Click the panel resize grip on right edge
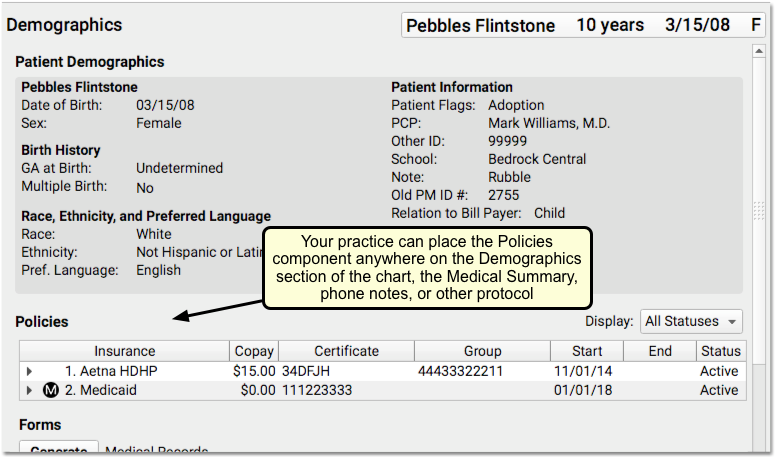 [x=759, y=211]
